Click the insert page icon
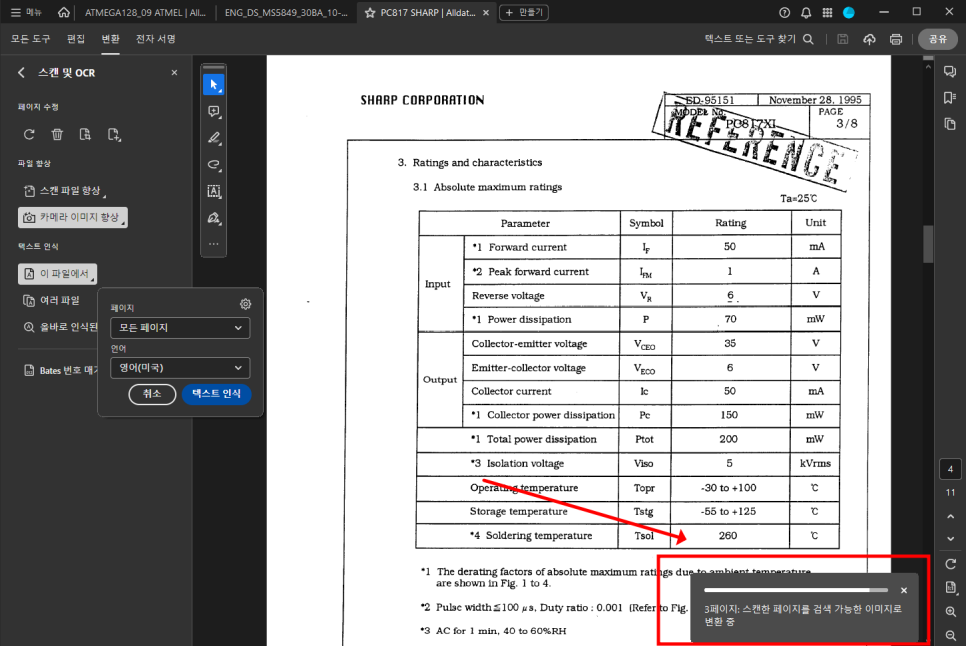This screenshot has height=646, width=966. point(114,134)
